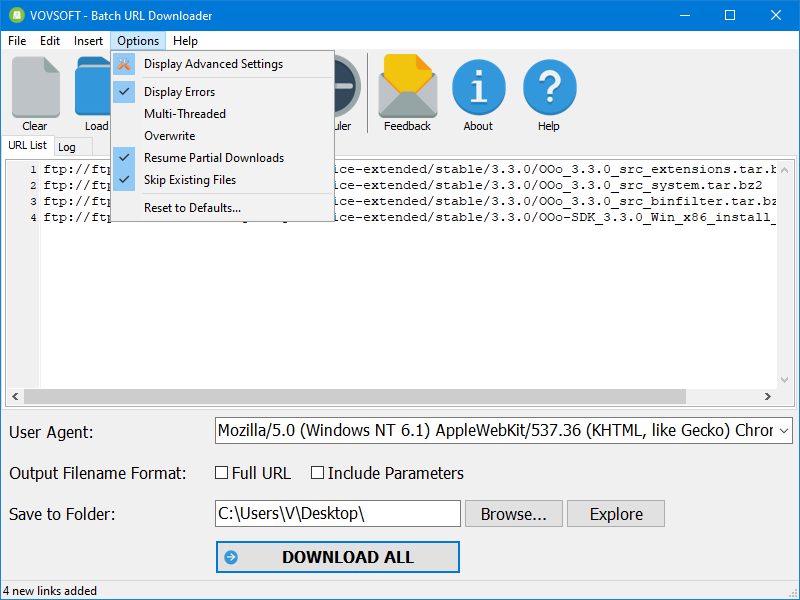Image resolution: width=800 pixels, height=600 pixels.
Task: Toggle Skip Existing Files option
Action: (222, 180)
